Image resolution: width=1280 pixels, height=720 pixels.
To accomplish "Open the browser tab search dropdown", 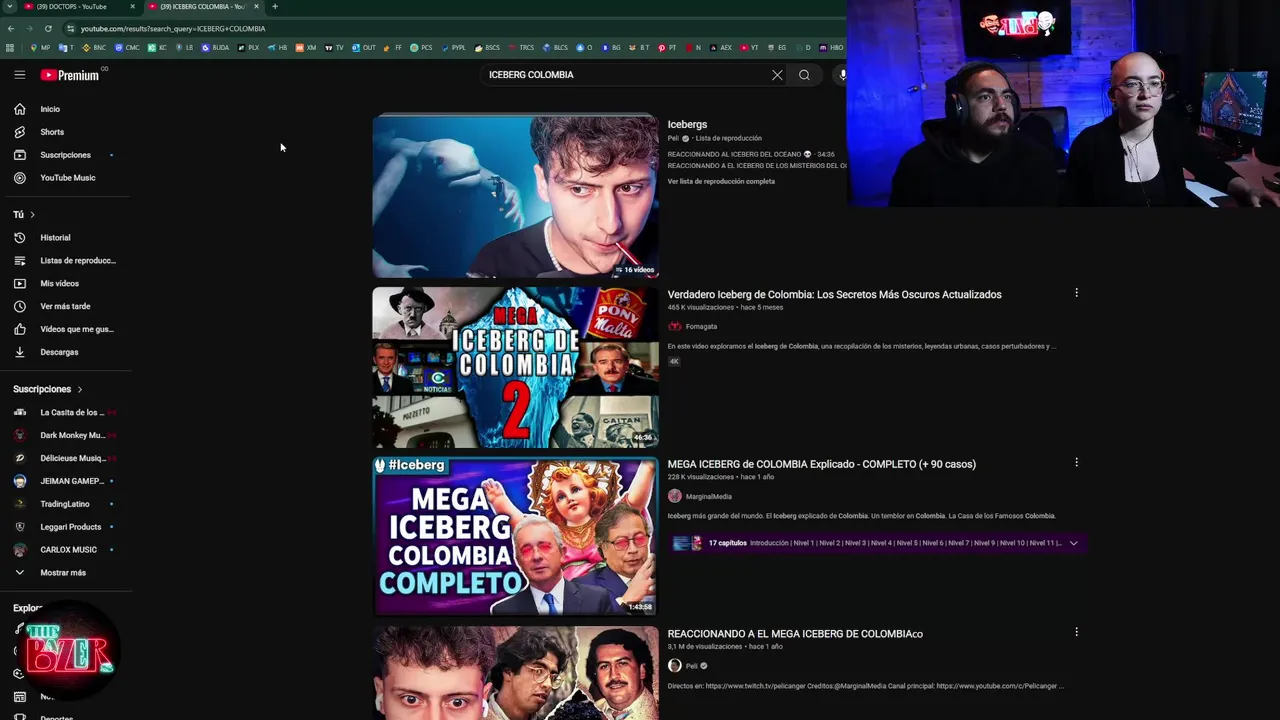I will tap(9, 6).
